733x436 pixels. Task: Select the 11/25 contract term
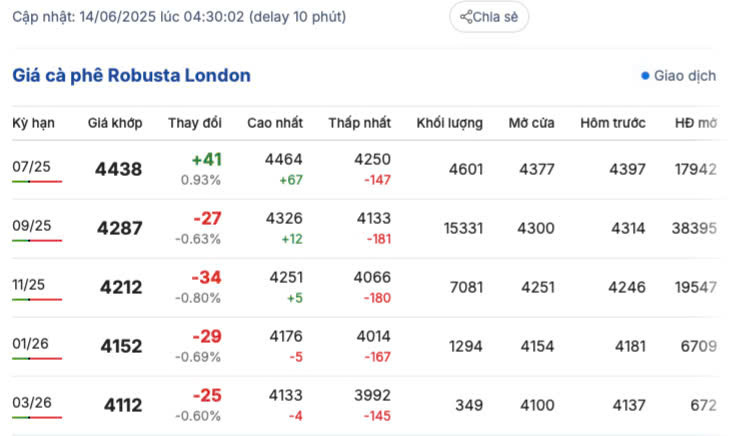coord(28,284)
